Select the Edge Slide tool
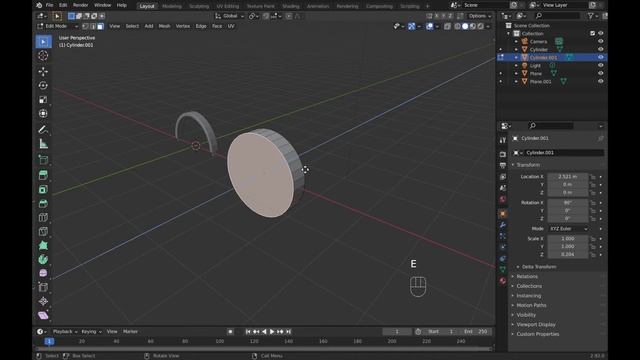This screenshot has height=360, width=640. 43,287
